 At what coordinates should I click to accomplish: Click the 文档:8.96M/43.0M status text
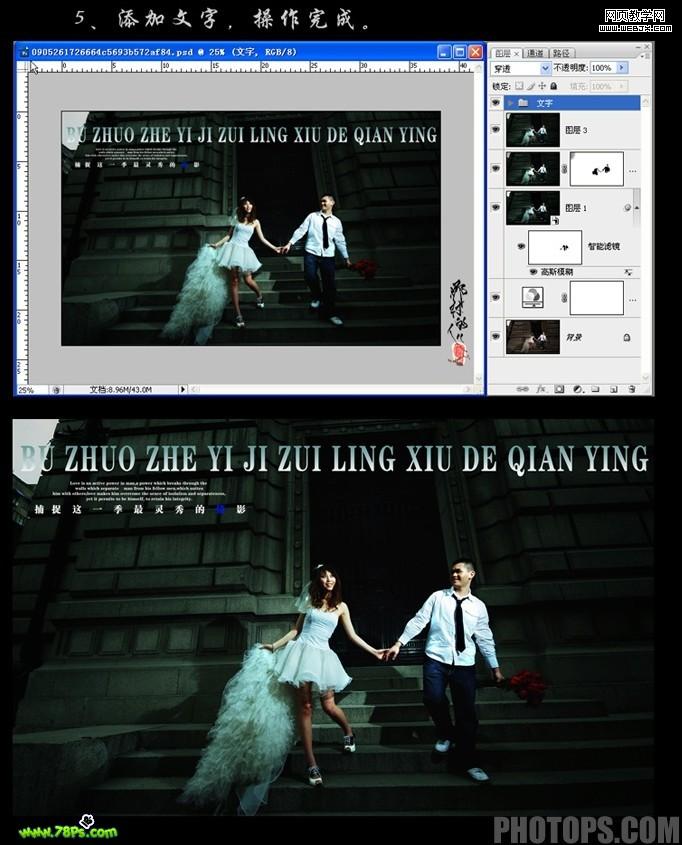coord(121,389)
